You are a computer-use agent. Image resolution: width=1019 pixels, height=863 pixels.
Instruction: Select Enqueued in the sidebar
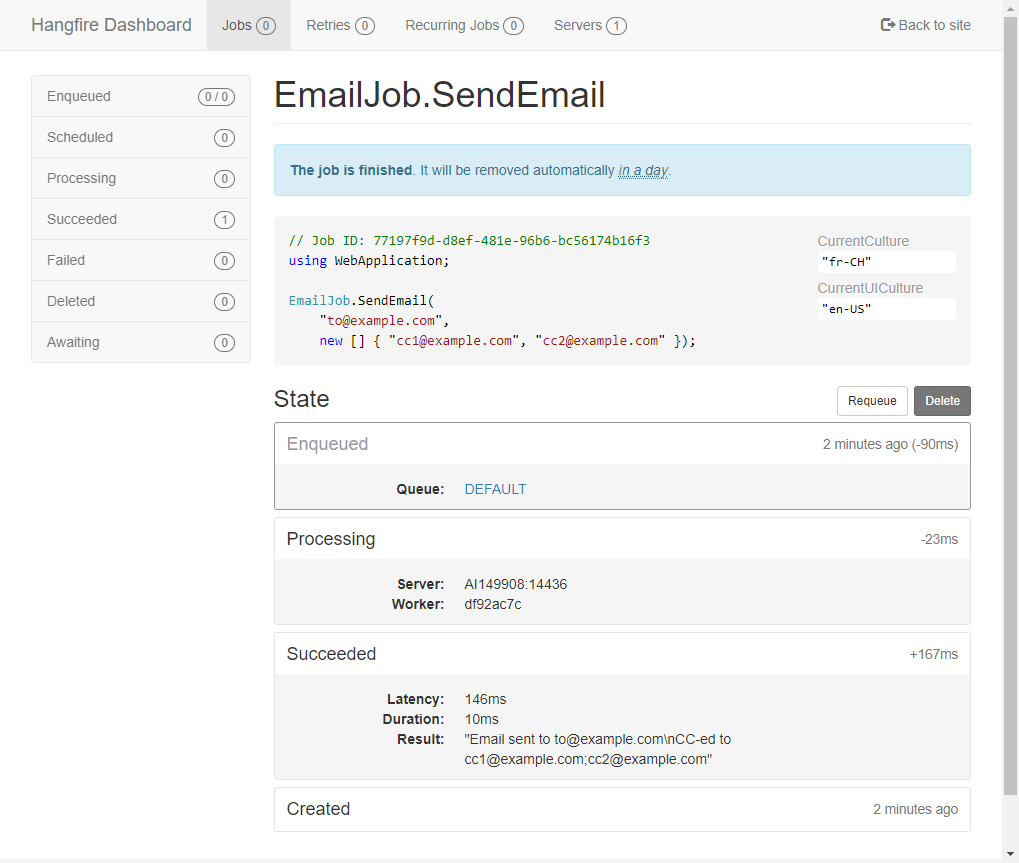point(79,96)
